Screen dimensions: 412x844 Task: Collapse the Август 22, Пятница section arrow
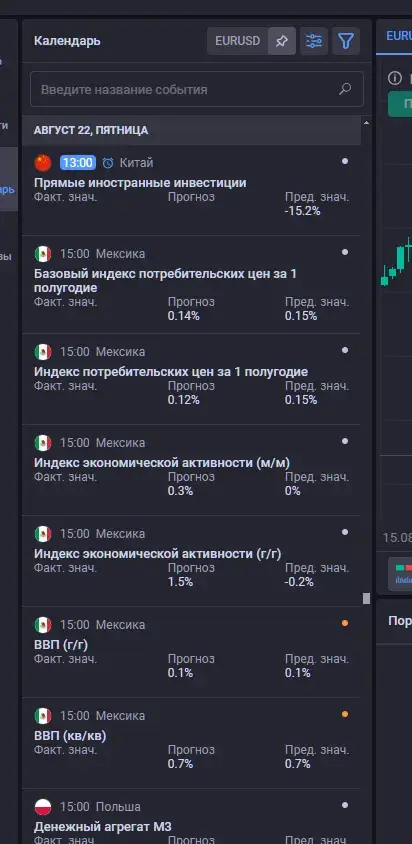367,123
